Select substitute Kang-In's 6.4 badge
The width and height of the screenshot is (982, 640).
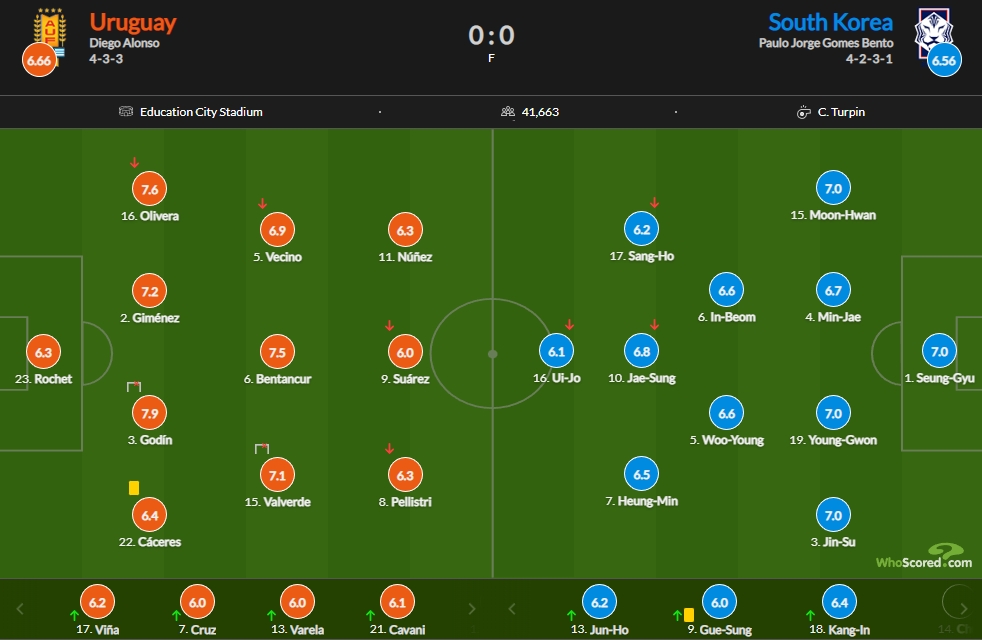839,602
